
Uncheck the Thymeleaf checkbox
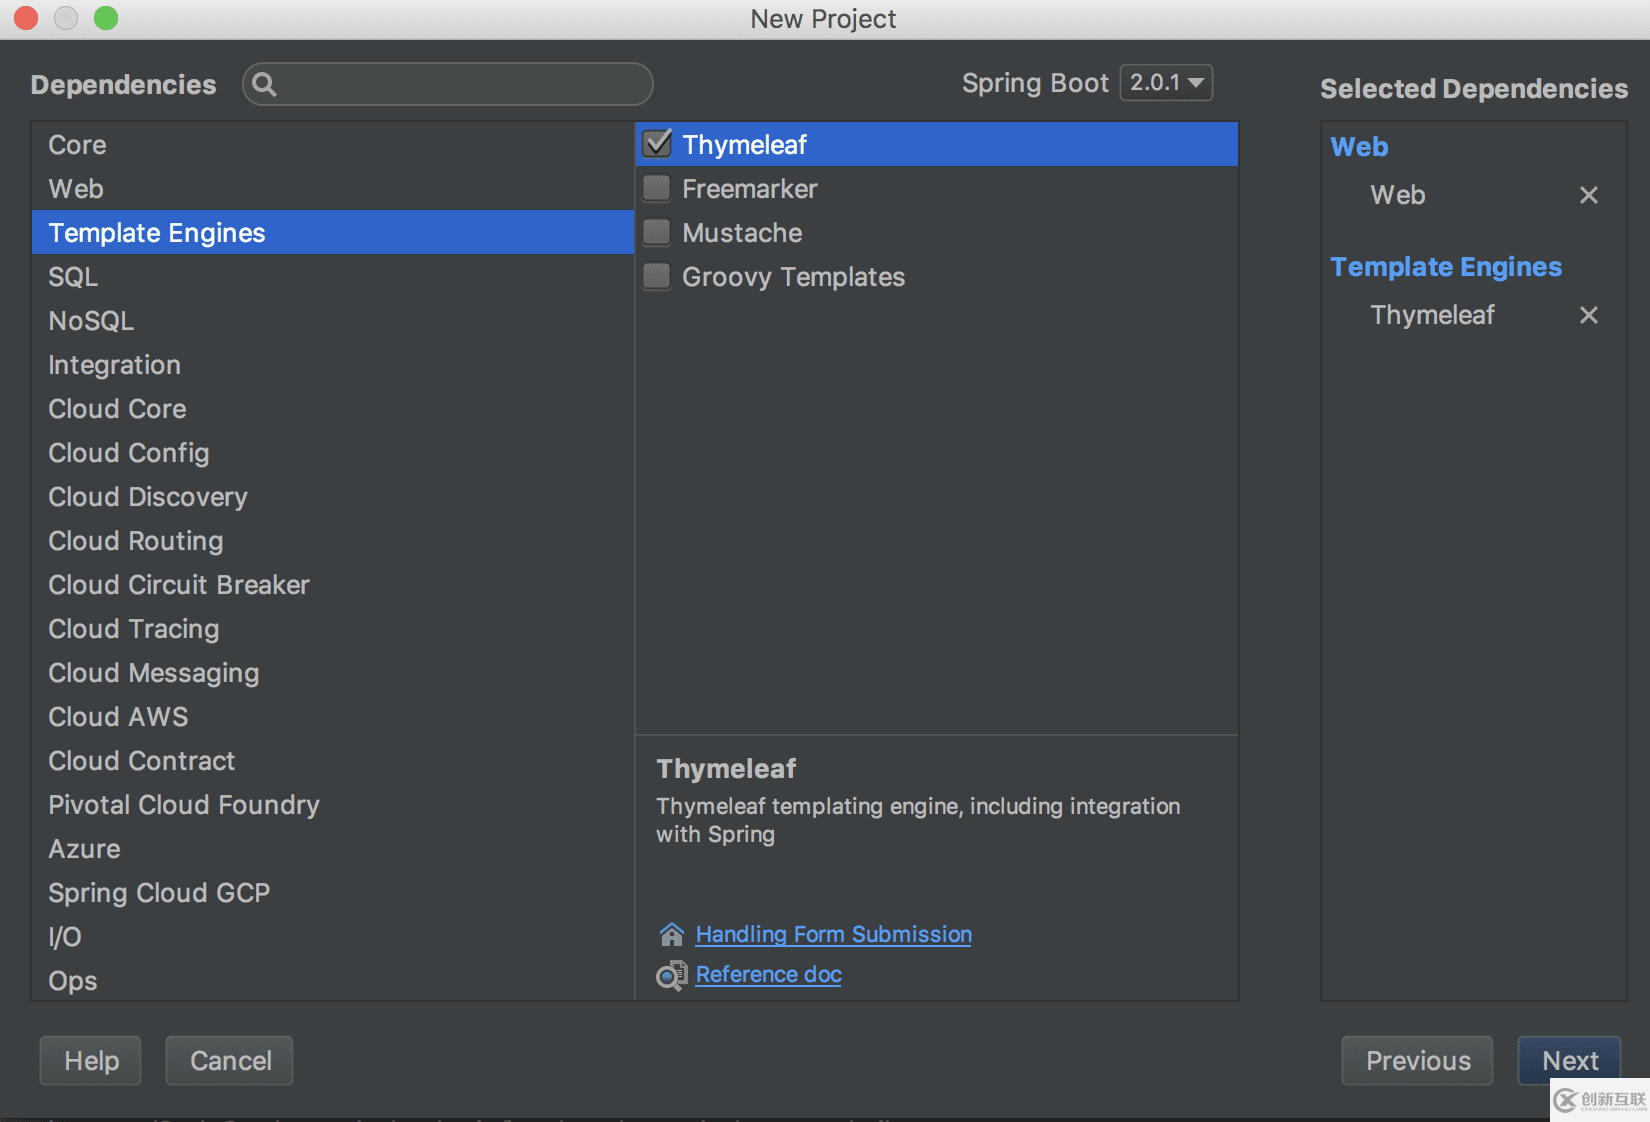pos(657,144)
